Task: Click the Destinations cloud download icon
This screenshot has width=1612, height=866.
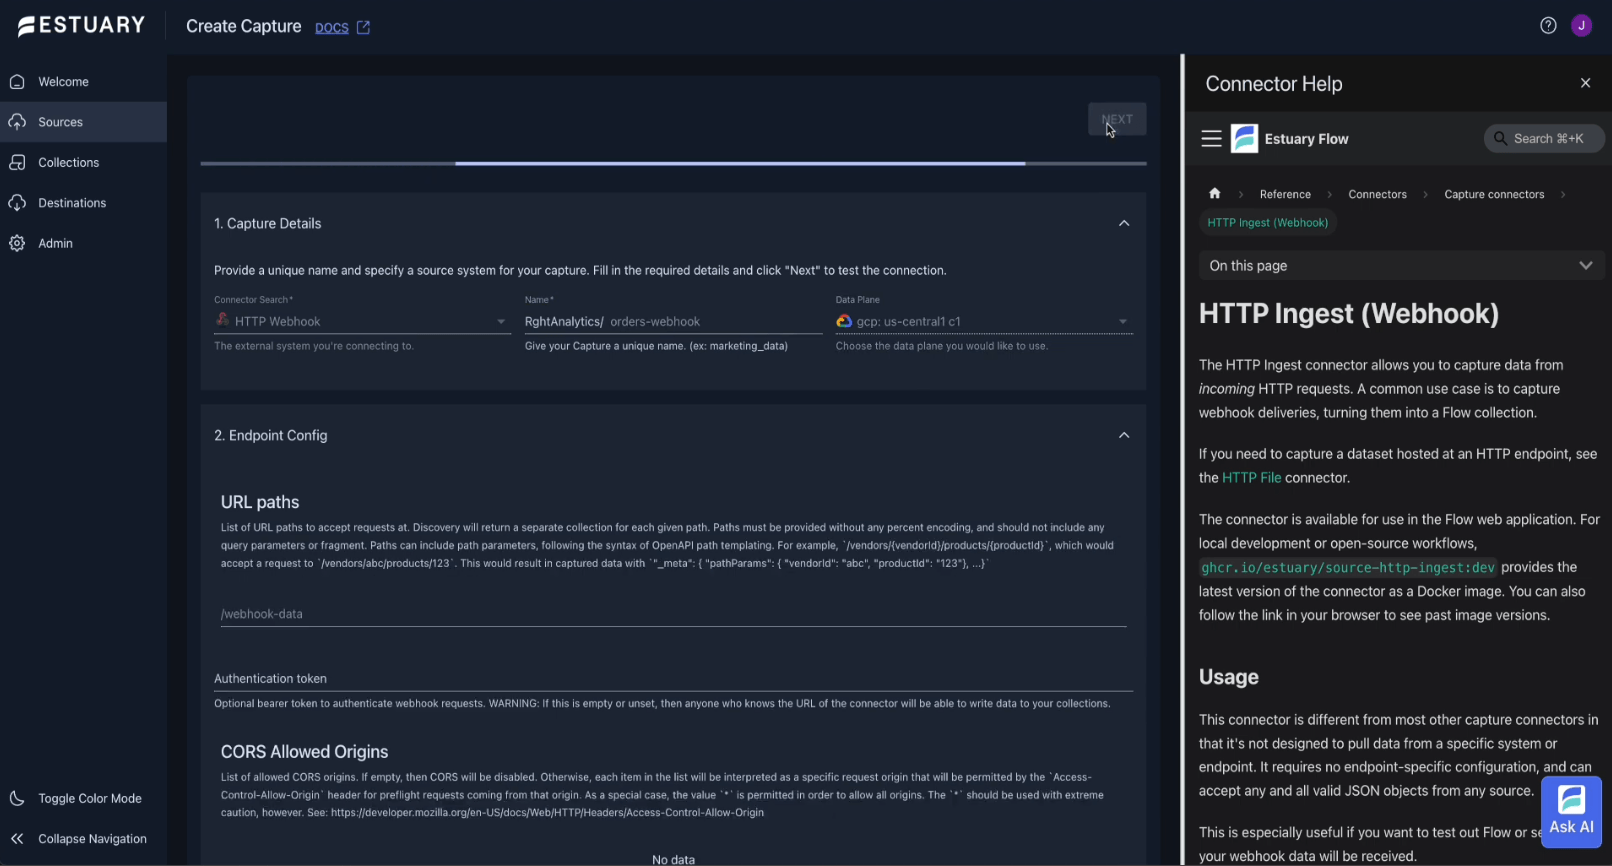Action: coord(17,203)
